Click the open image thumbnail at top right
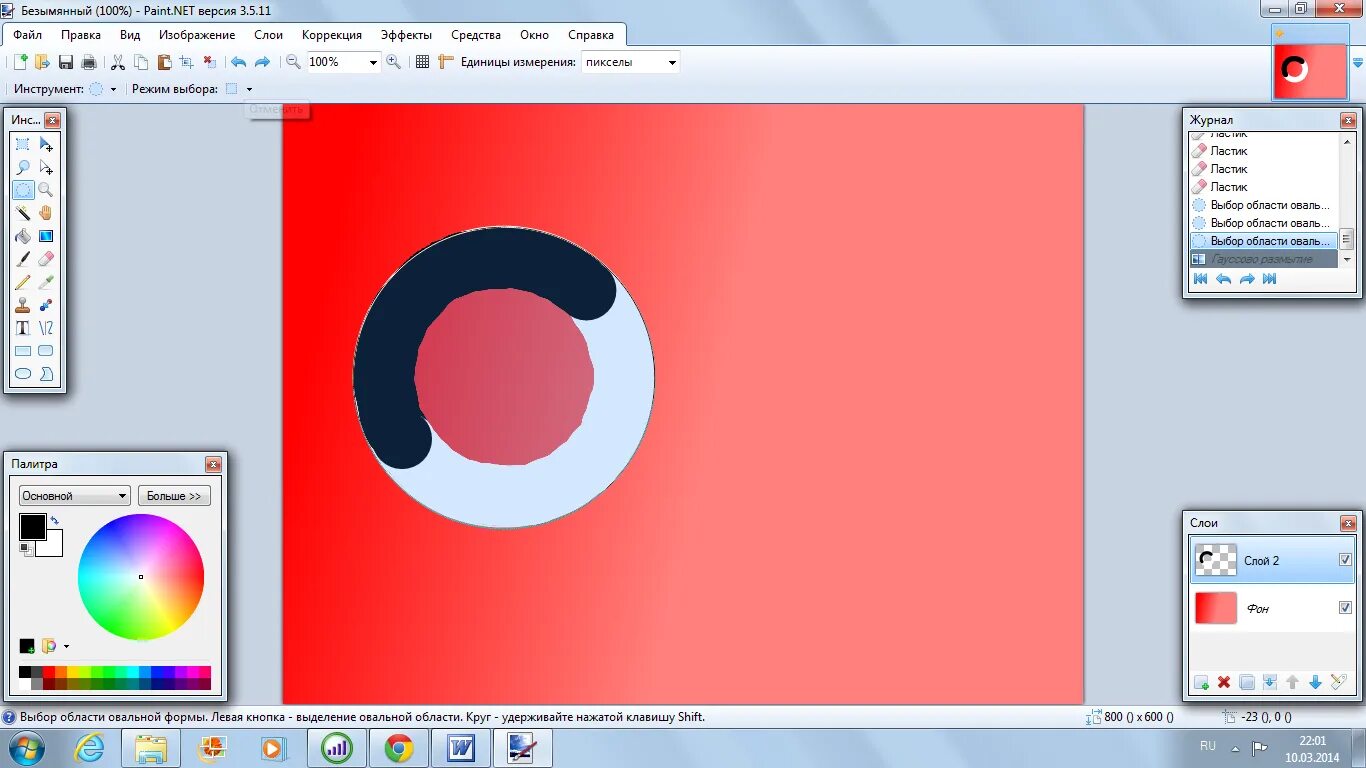 [x=1310, y=70]
